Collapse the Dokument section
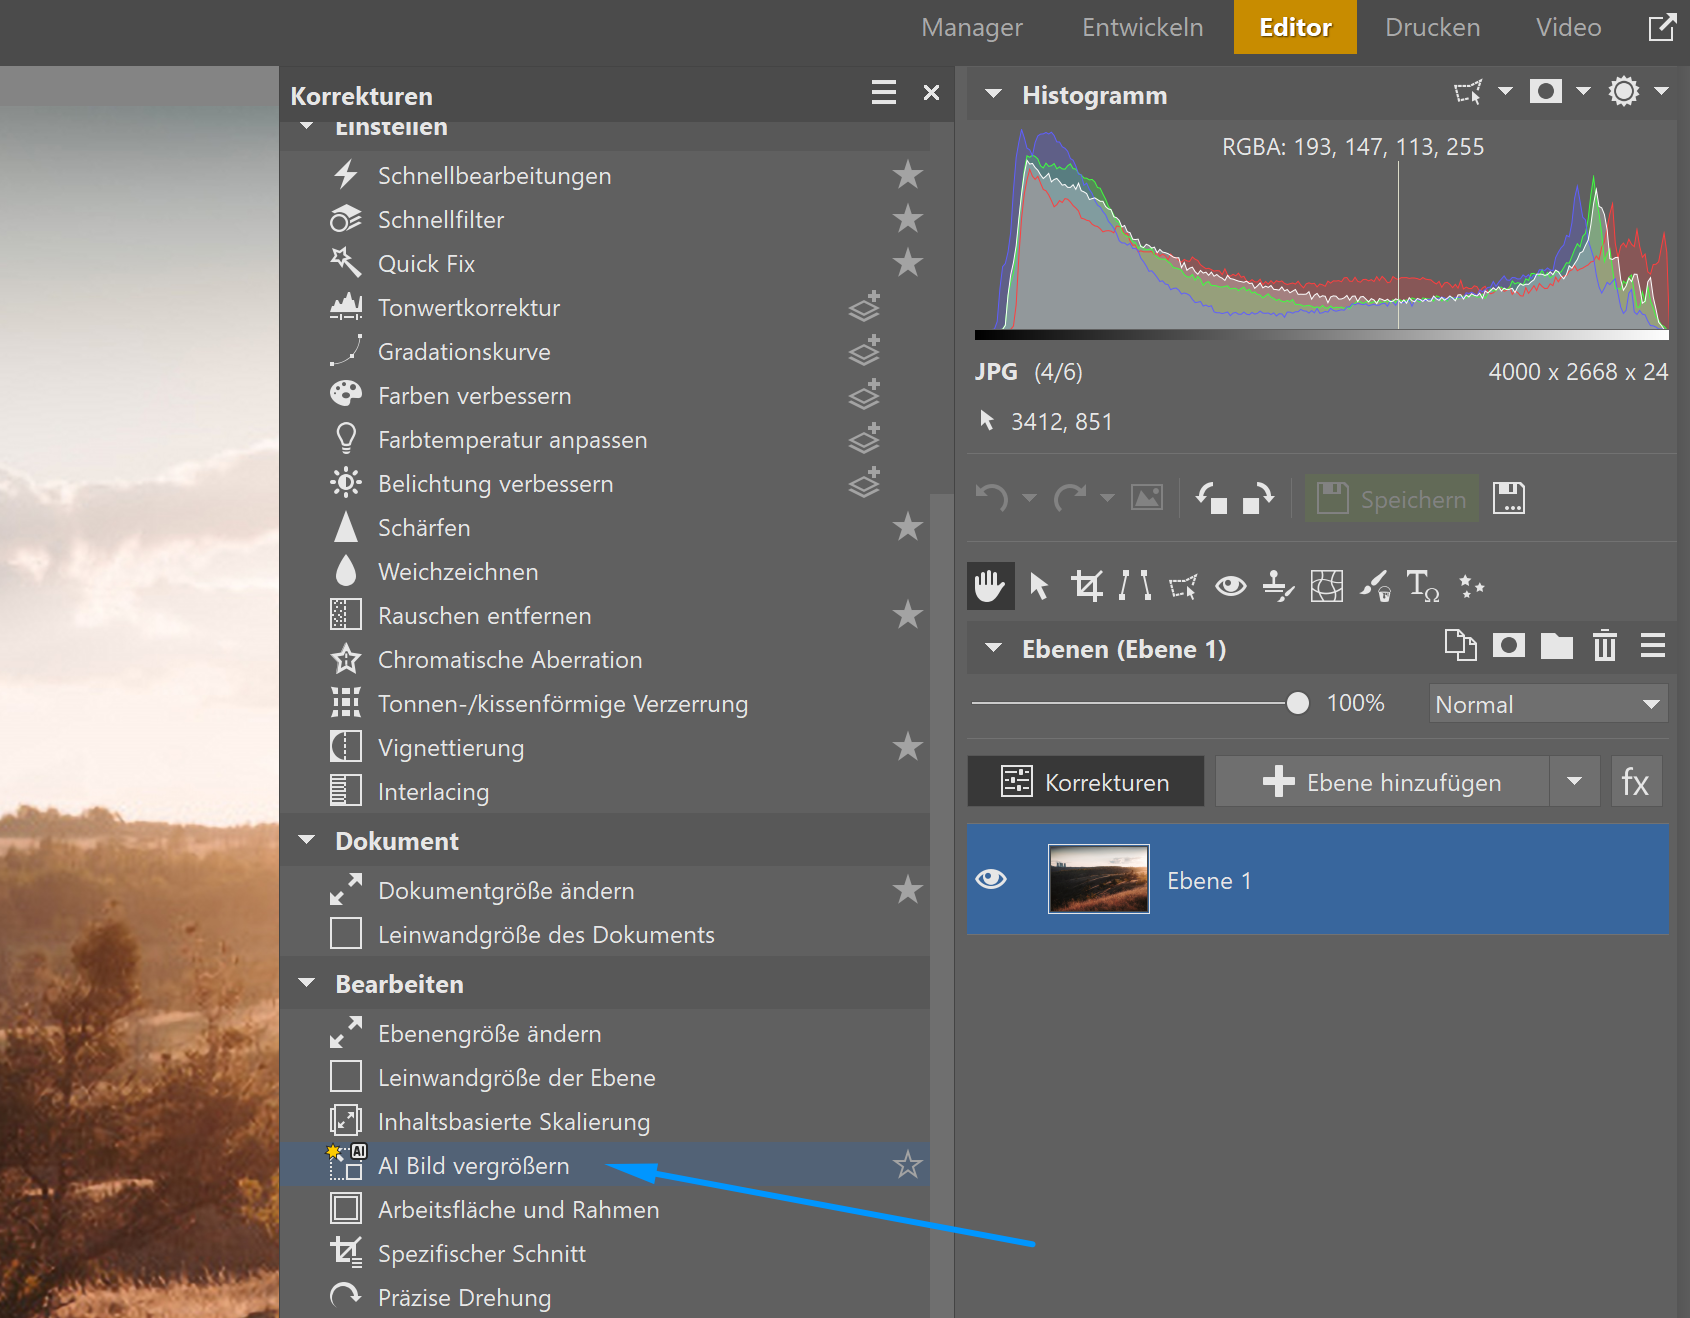1690x1318 pixels. point(307,841)
